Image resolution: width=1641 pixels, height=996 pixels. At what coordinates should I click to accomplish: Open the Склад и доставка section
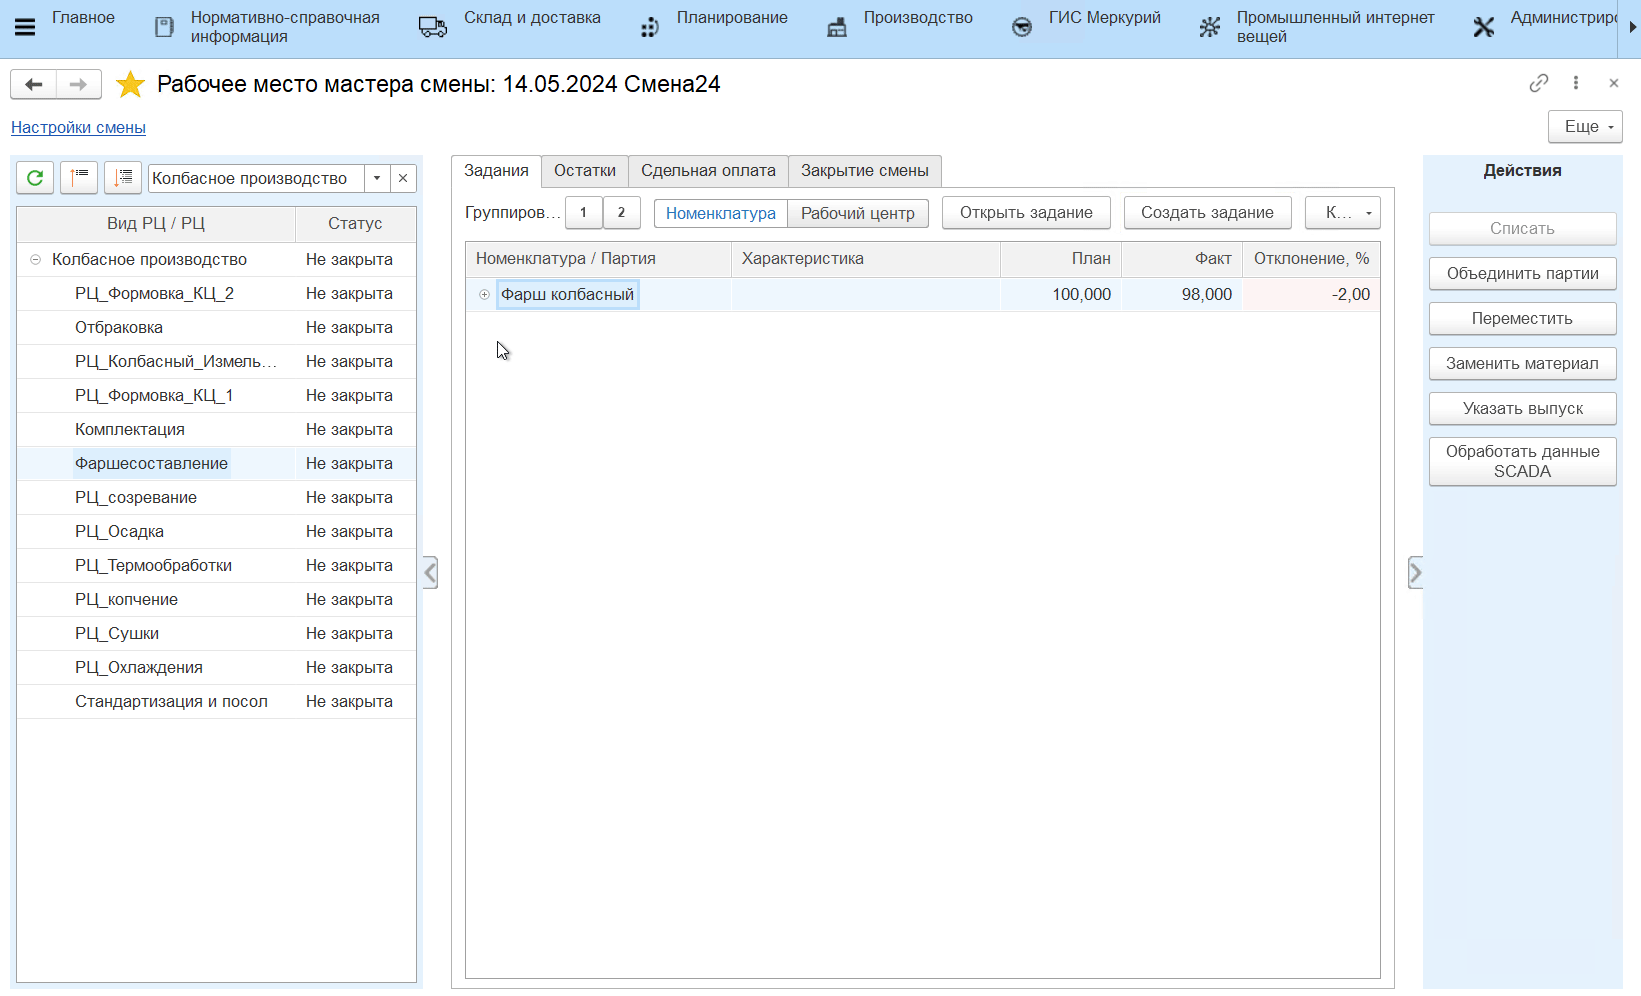click(531, 18)
